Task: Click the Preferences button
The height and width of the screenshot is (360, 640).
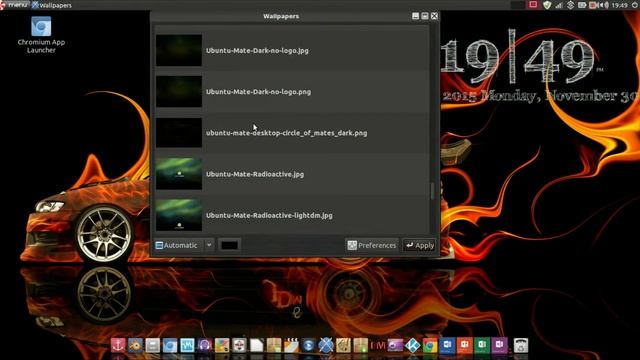Action: click(x=372, y=245)
